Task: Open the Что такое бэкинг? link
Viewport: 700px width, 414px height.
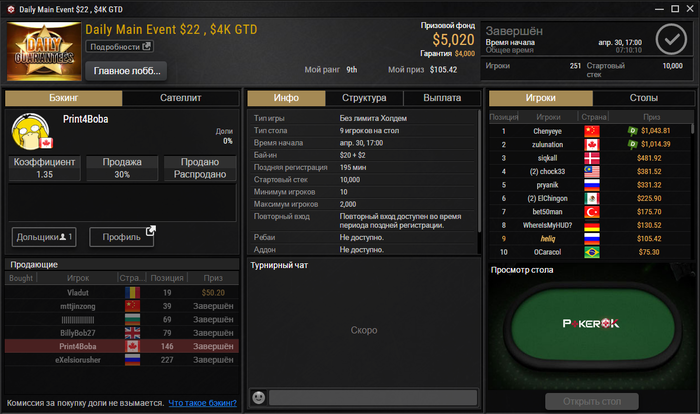Action: (x=203, y=403)
